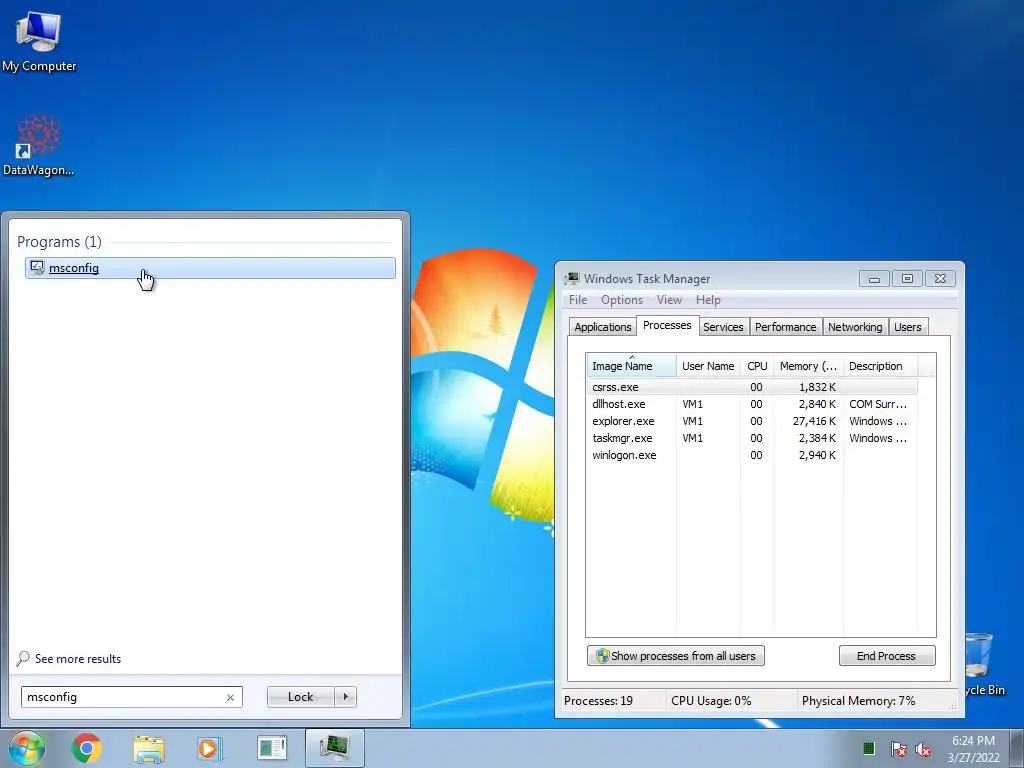
Task: Click the green CPU tray icon
Action: 869,748
